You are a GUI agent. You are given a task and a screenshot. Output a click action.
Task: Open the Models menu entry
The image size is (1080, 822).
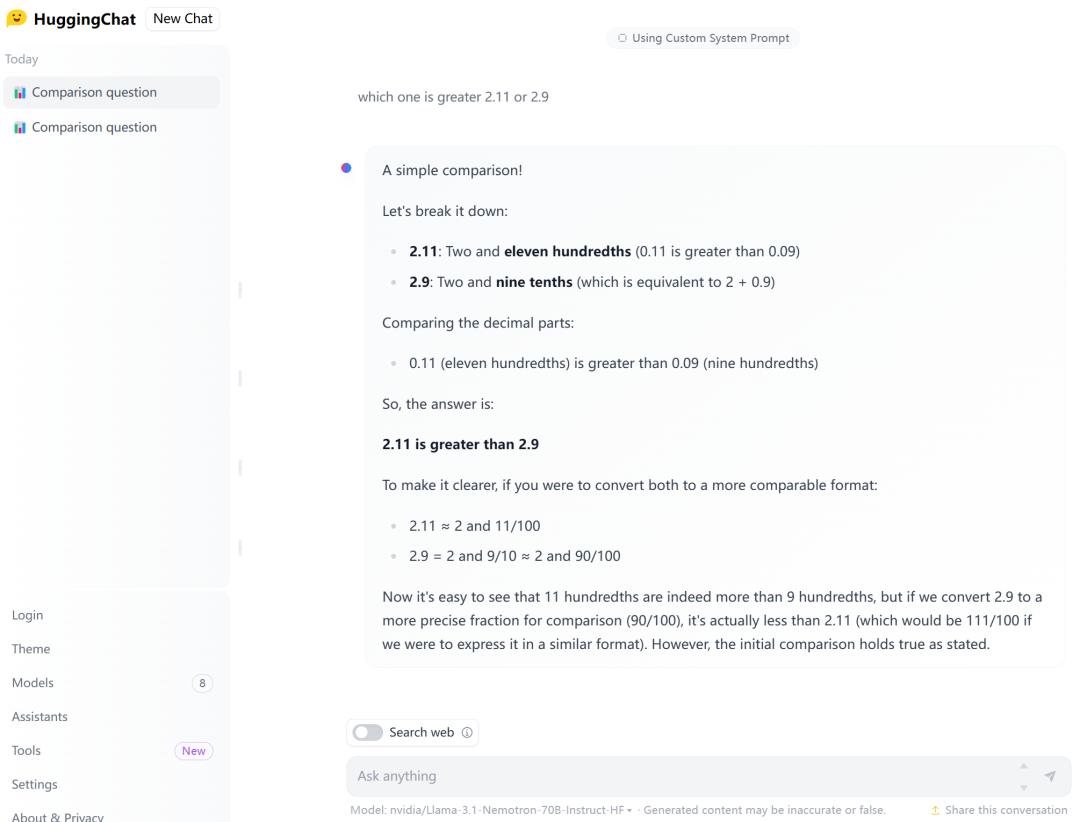[x=31, y=682]
